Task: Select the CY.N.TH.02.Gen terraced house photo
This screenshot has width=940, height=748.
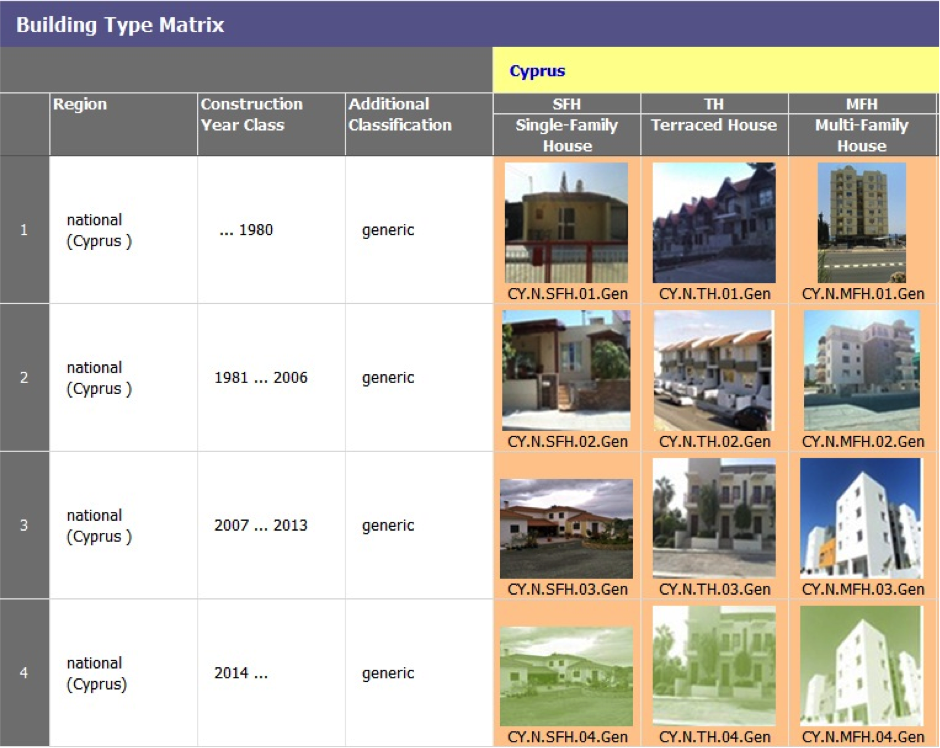Action: pyautogui.click(x=714, y=370)
